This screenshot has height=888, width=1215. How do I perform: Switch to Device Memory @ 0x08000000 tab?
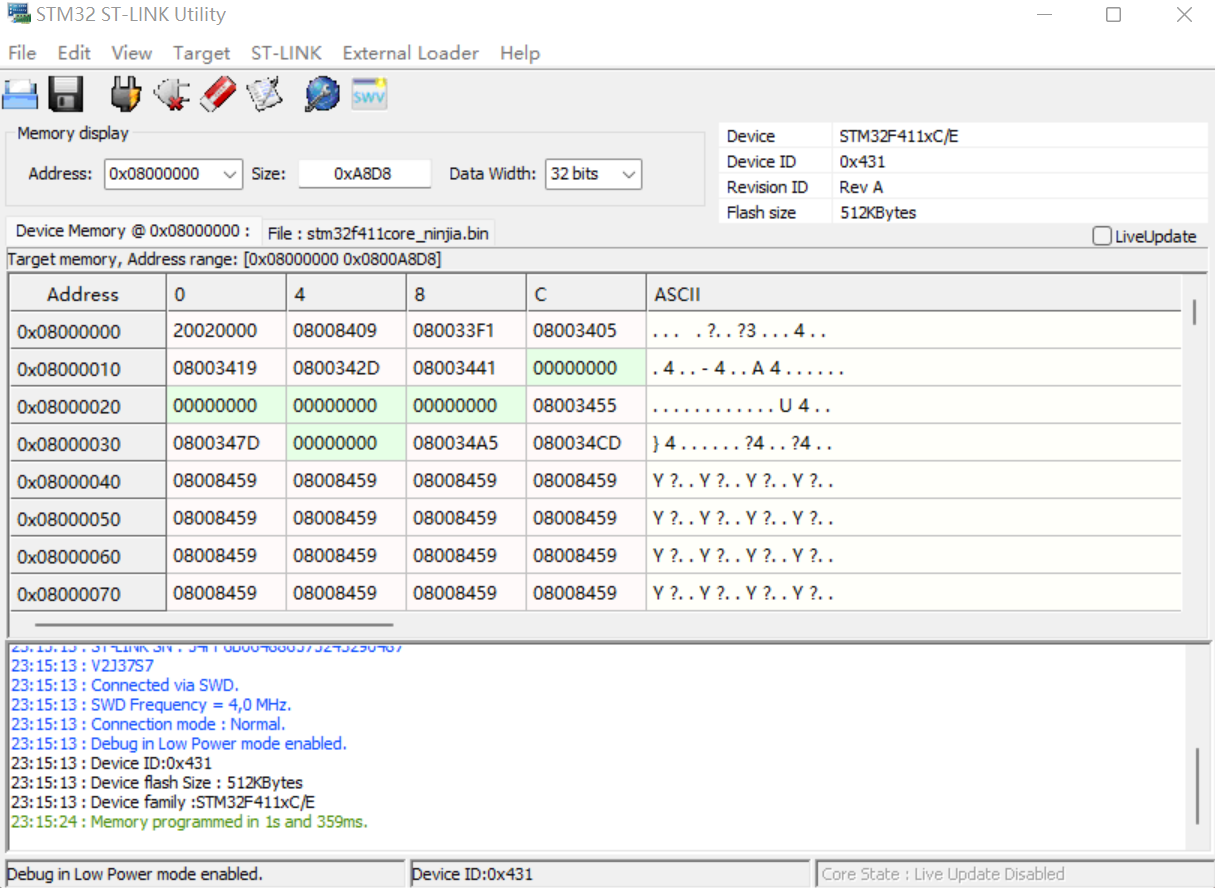point(133,231)
